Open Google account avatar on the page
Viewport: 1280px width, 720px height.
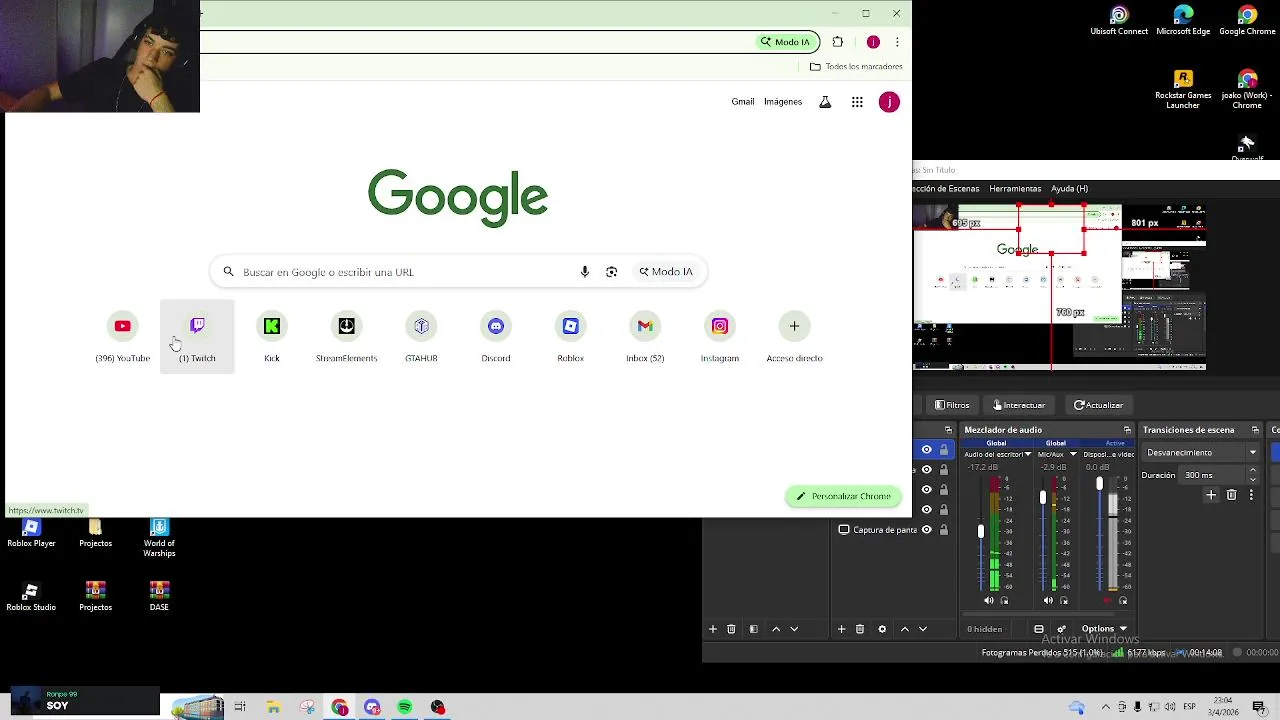point(889,102)
